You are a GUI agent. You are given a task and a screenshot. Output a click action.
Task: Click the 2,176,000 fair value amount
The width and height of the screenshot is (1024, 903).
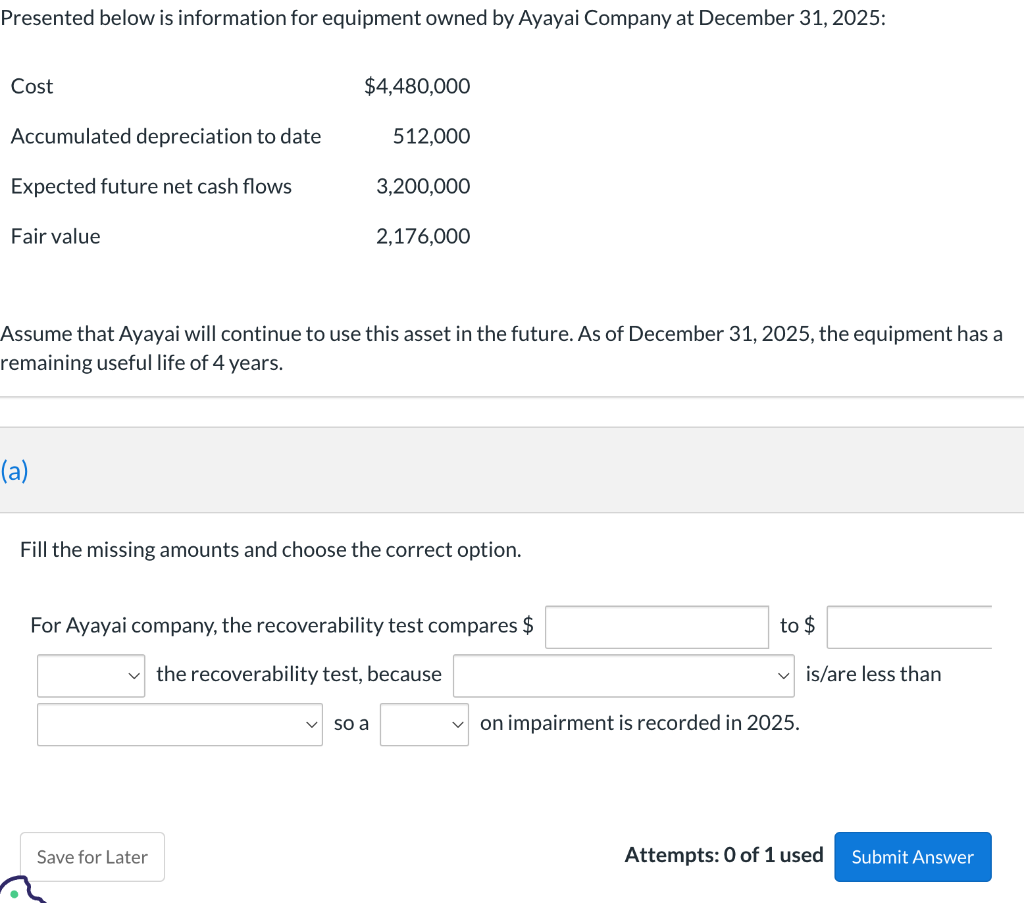[x=423, y=236]
